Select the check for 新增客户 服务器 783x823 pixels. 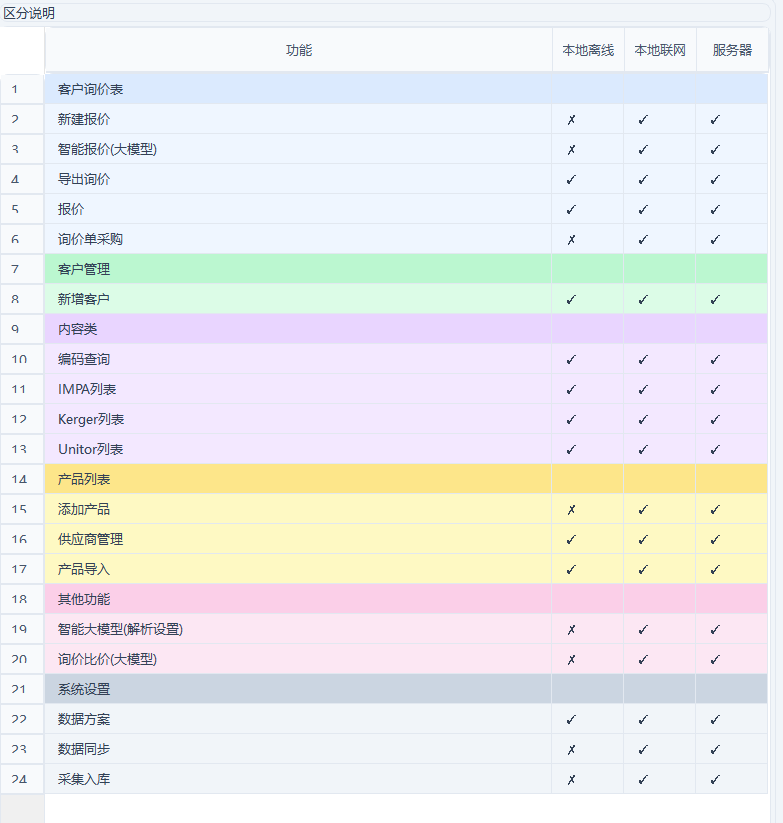[715, 300]
